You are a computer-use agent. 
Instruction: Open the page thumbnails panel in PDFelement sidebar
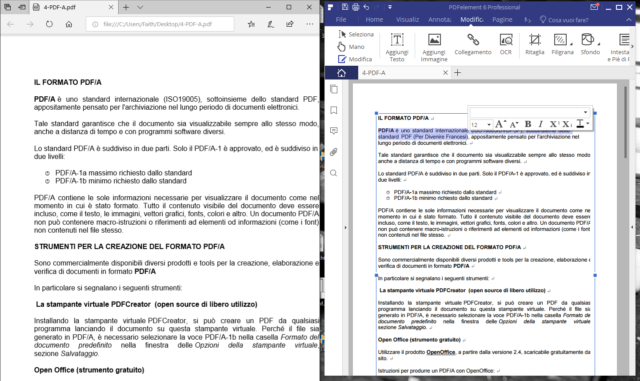334,89
